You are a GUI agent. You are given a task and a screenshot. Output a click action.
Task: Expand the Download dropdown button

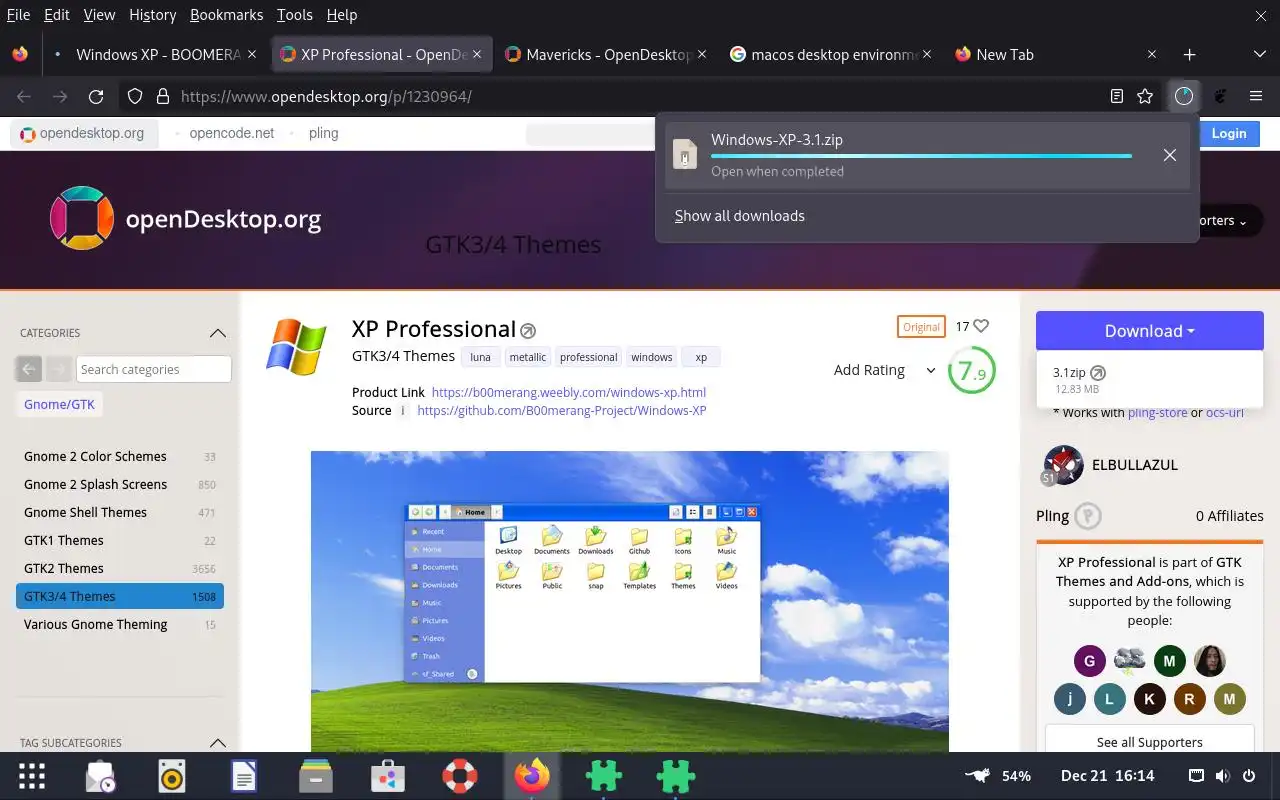pyautogui.click(x=1150, y=331)
